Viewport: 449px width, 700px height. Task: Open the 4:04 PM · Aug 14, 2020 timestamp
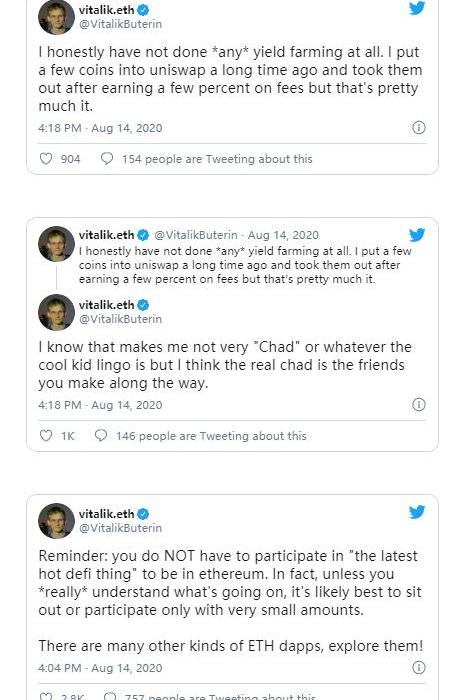point(100,668)
